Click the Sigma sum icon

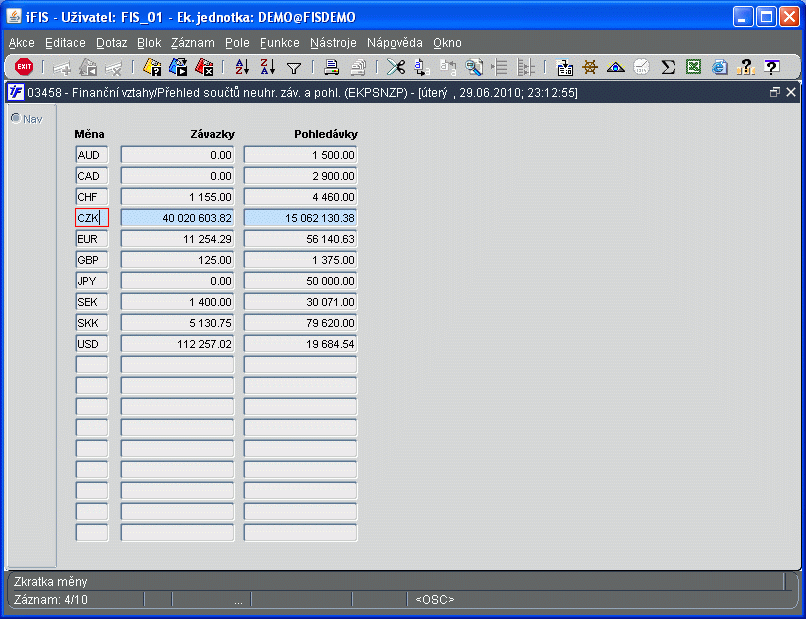tap(668, 67)
